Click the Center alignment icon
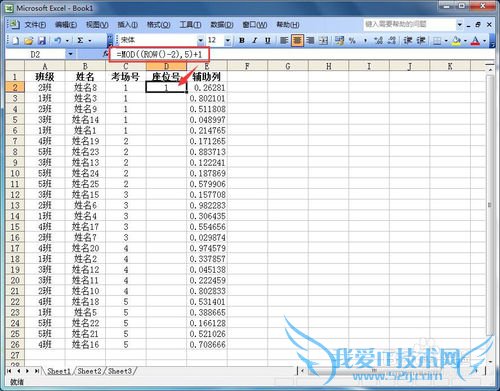The image size is (500, 391). [297, 41]
